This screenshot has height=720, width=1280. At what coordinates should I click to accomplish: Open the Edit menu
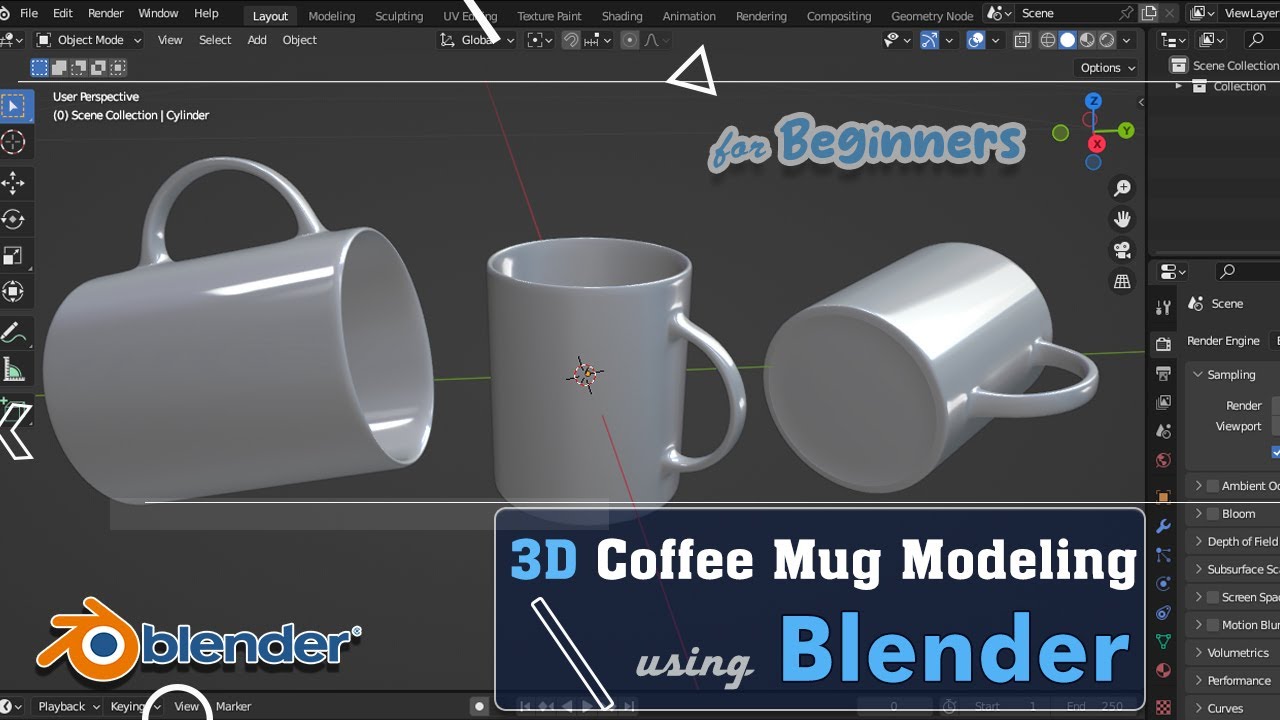[x=63, y=13]
